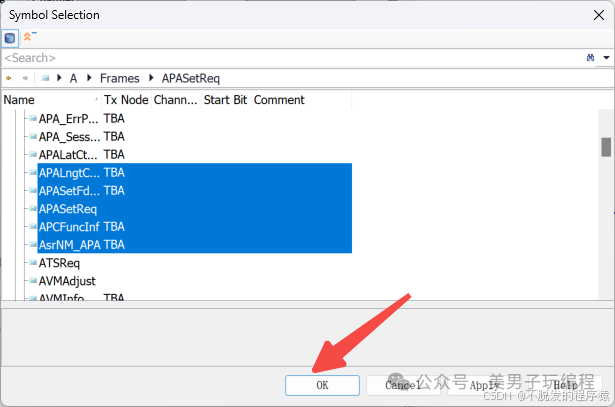The image size is (615, 407).
Task: Click the Help button
Action: 566,385
